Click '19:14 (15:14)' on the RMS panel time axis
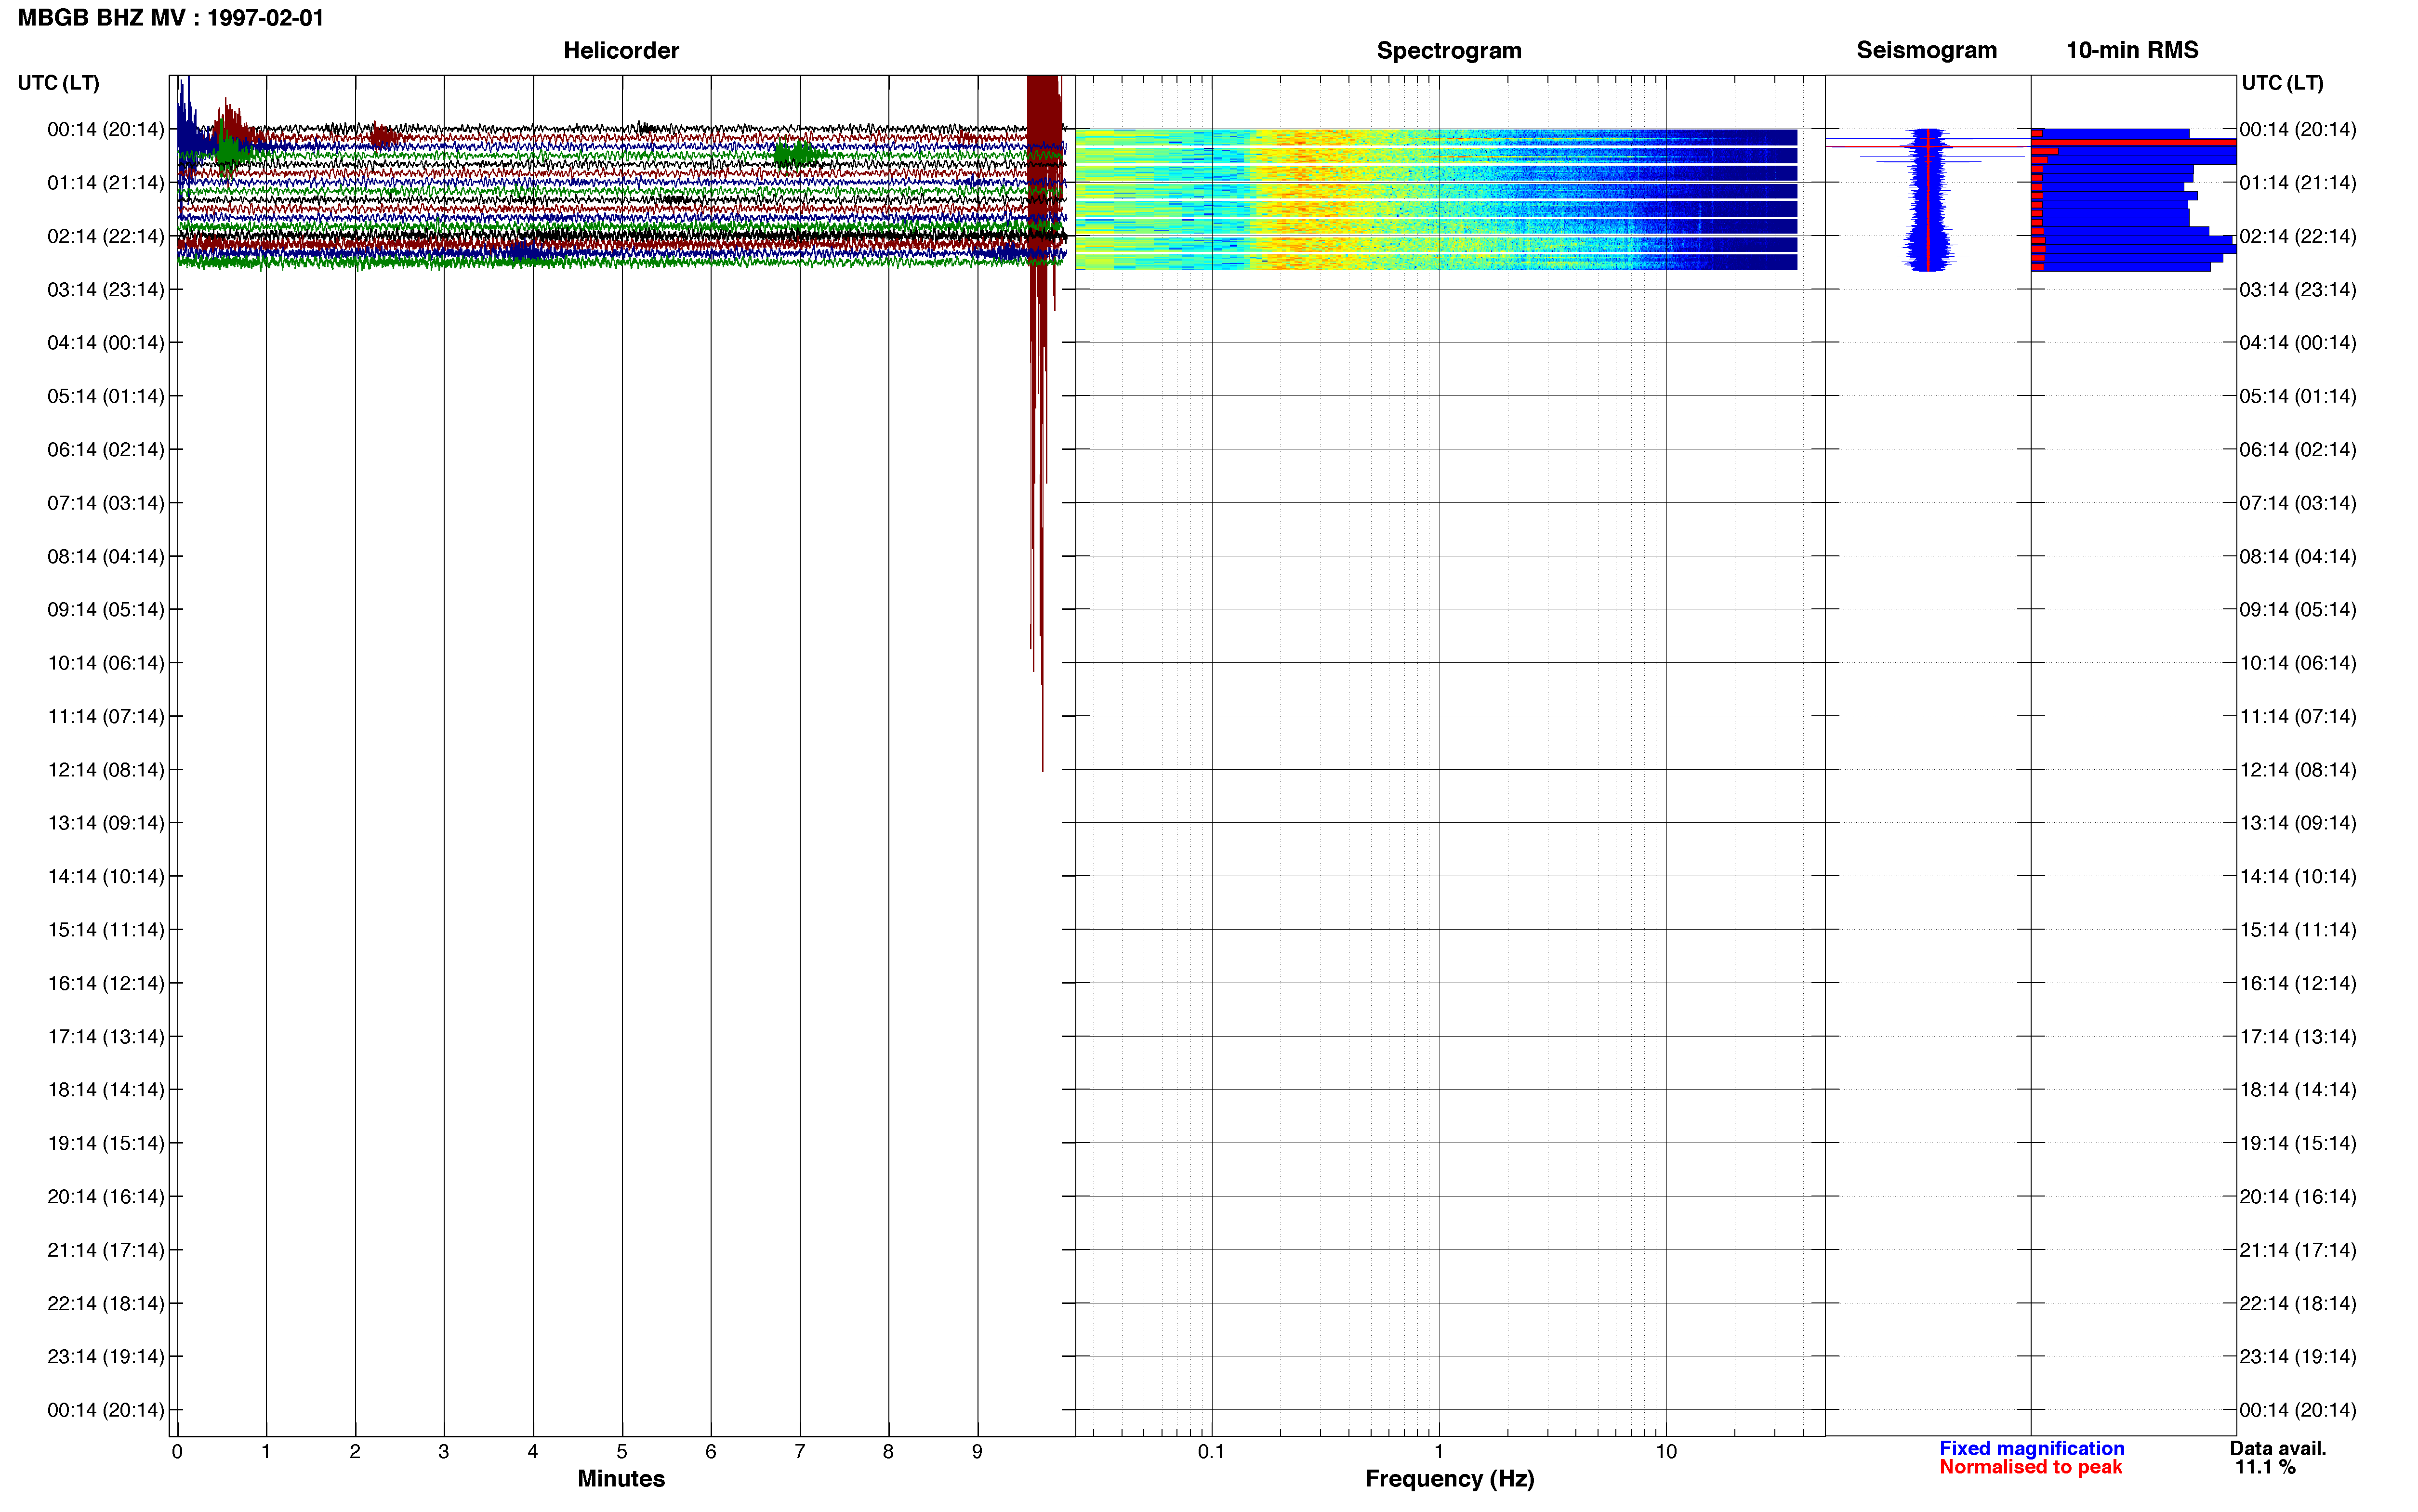The width and height of the screenshot is (2418, 1512). (2298, 1143)
